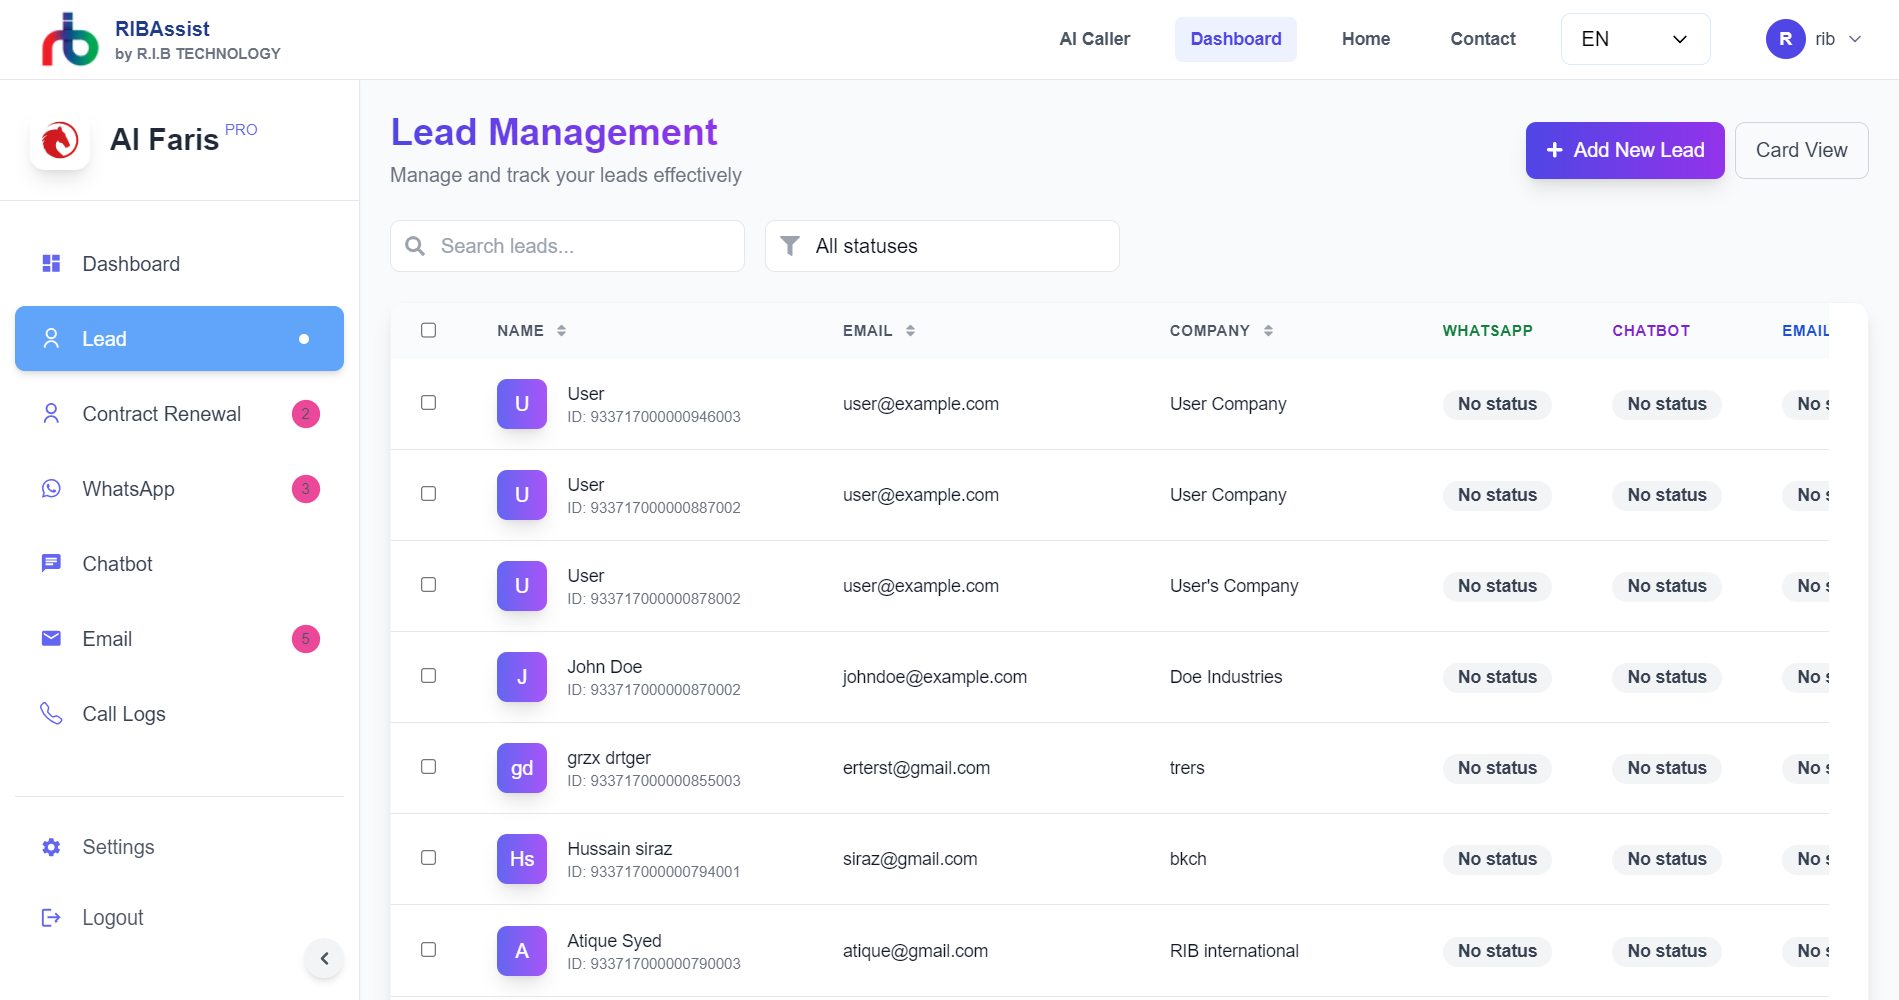The height and width of the screenshot is (1000, 1899).
Task: Click the Add New Lead button
Action: coord(1624,150)
